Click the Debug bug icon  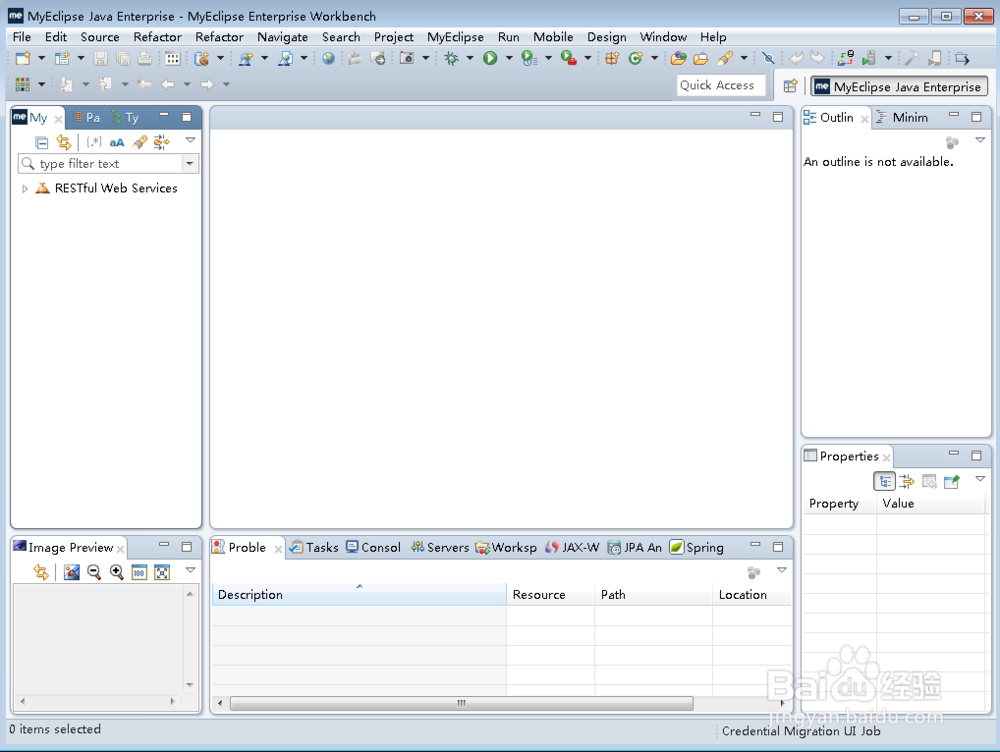tap(451, 59)
